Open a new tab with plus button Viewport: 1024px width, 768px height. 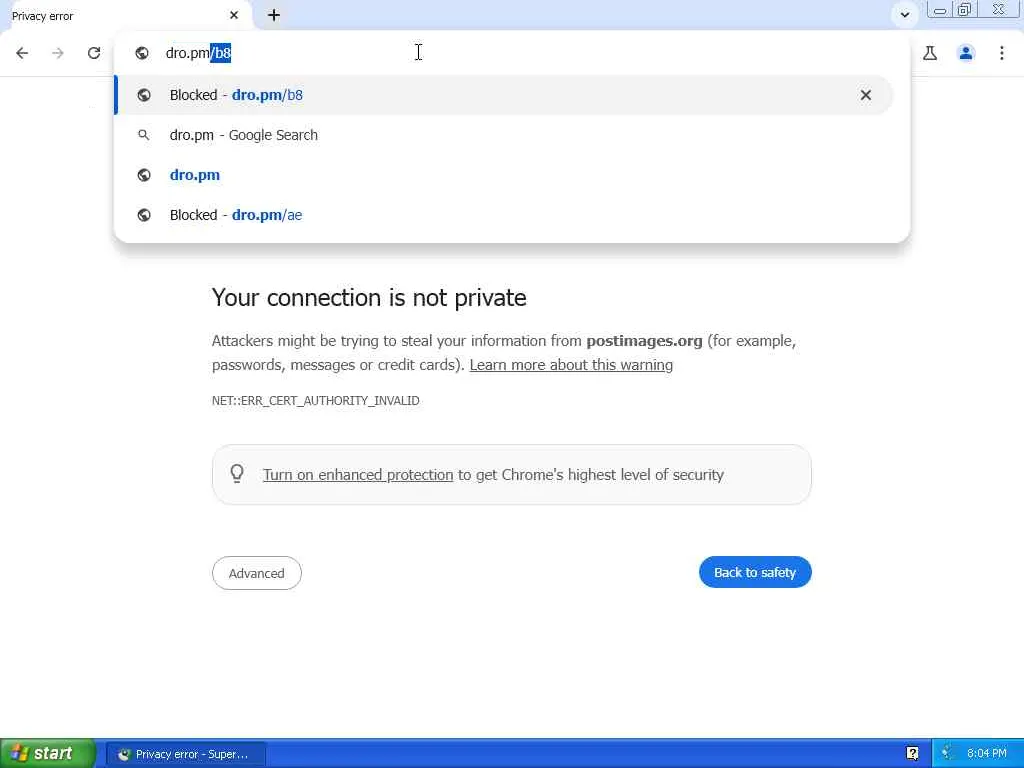coord(274,15)
